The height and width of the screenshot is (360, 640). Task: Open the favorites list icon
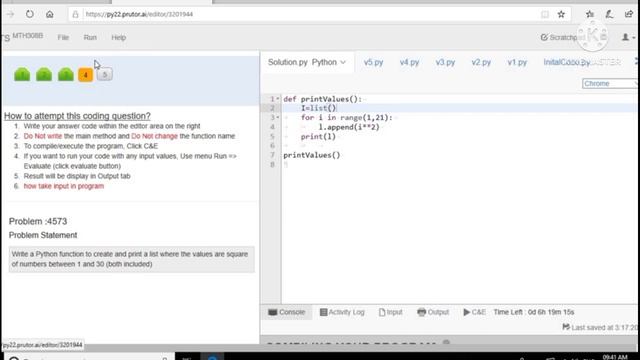pyautogui.click(x=590, y=14)
